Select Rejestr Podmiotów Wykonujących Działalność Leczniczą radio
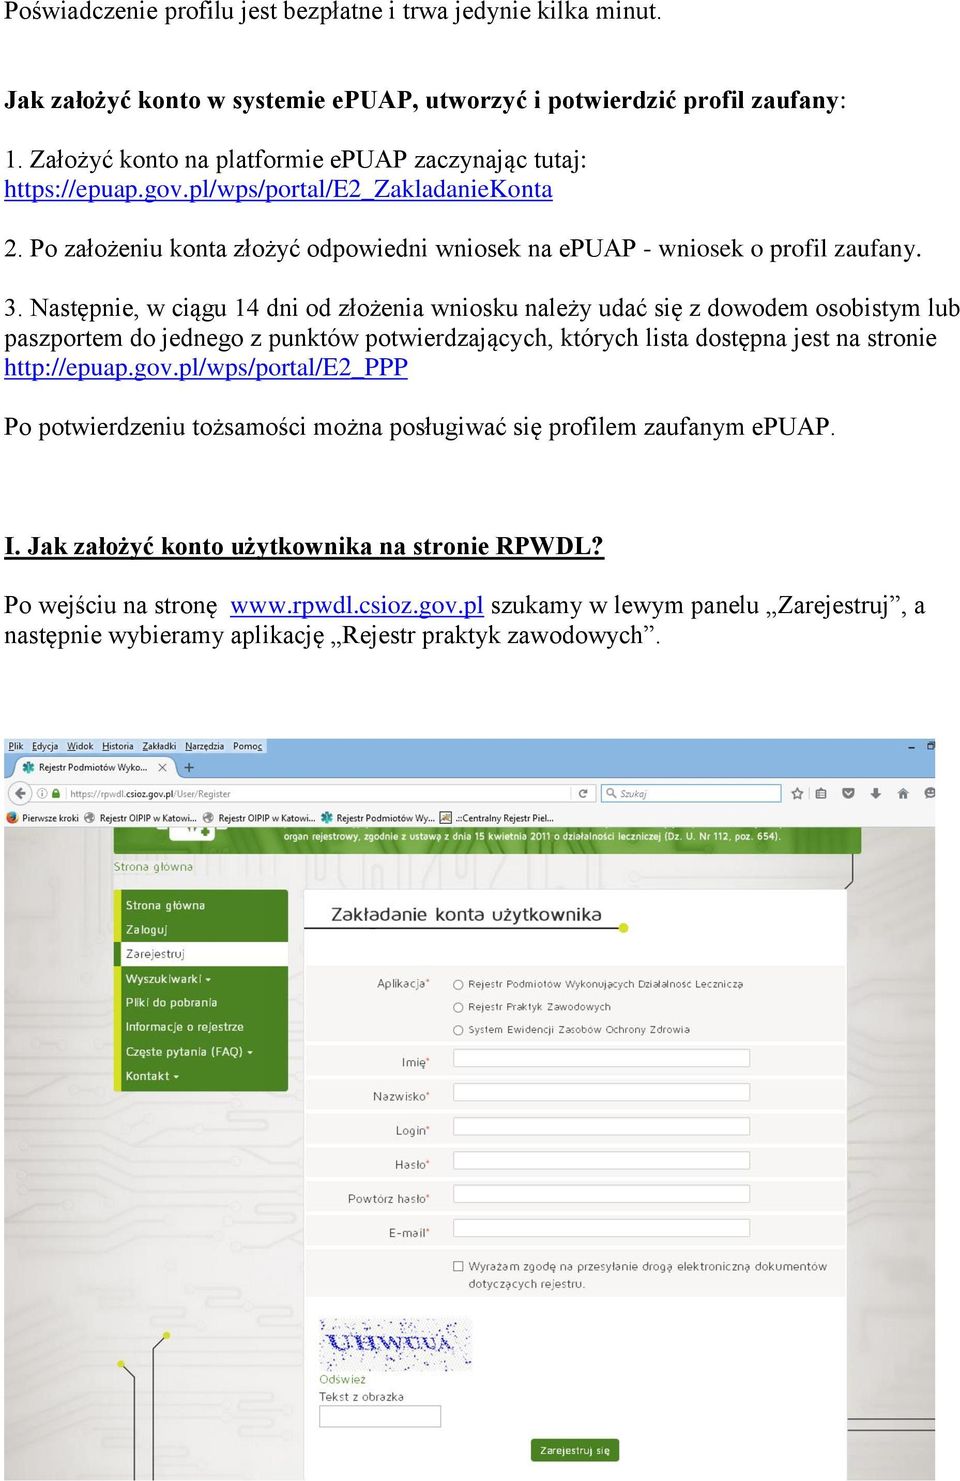Viewport: 960px width, 1481px height. 459,985
